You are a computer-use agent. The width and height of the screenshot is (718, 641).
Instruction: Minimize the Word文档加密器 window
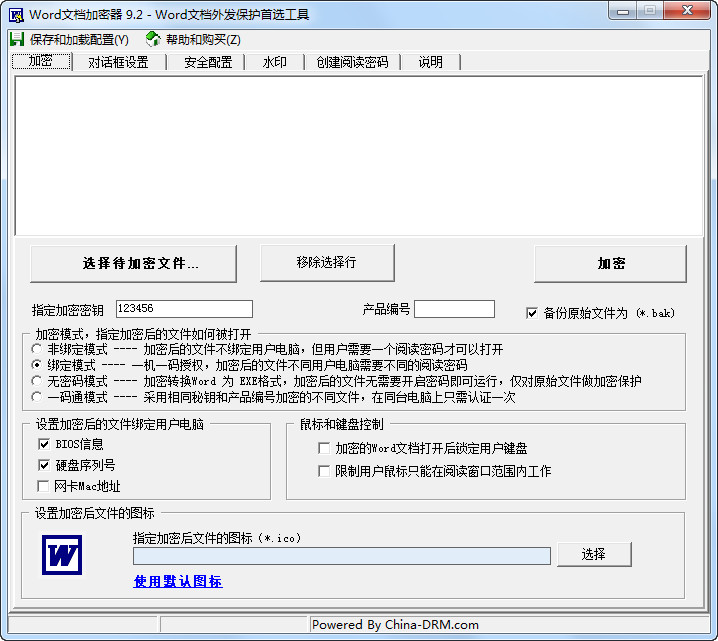(x=623, y=11)
